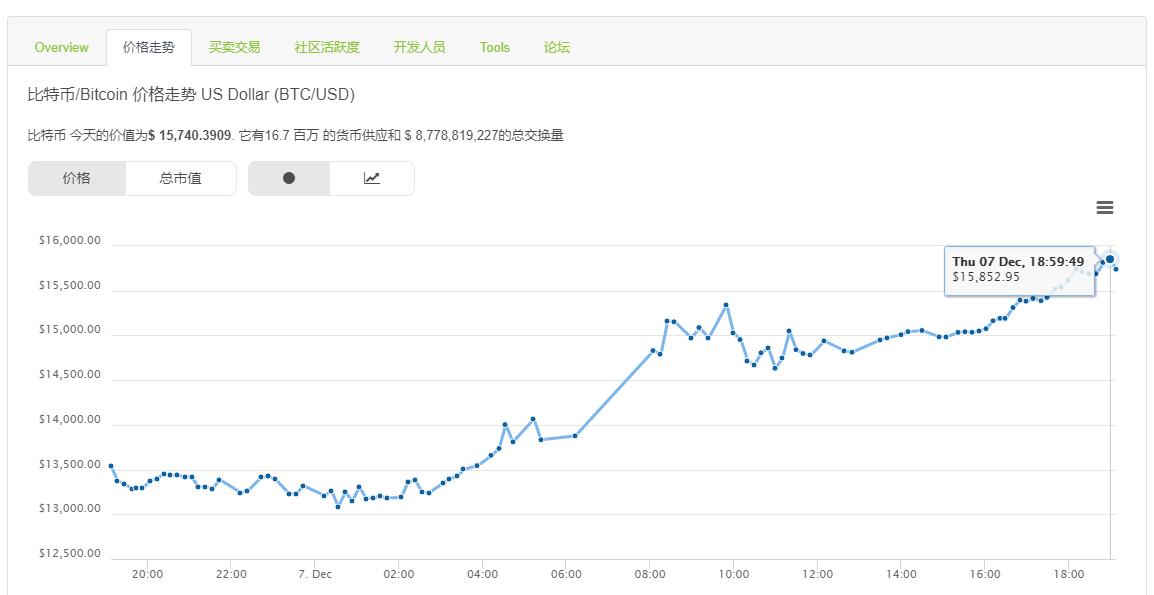The image size is (1154, 595).
Task: Open the 社区活跃度 tab
Action: coord(327,47)
